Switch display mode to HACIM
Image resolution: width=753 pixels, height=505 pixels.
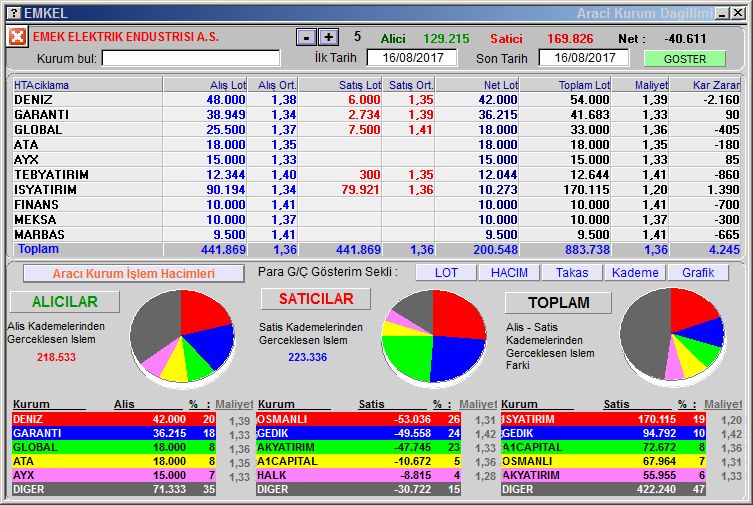(x=509, y=273)
